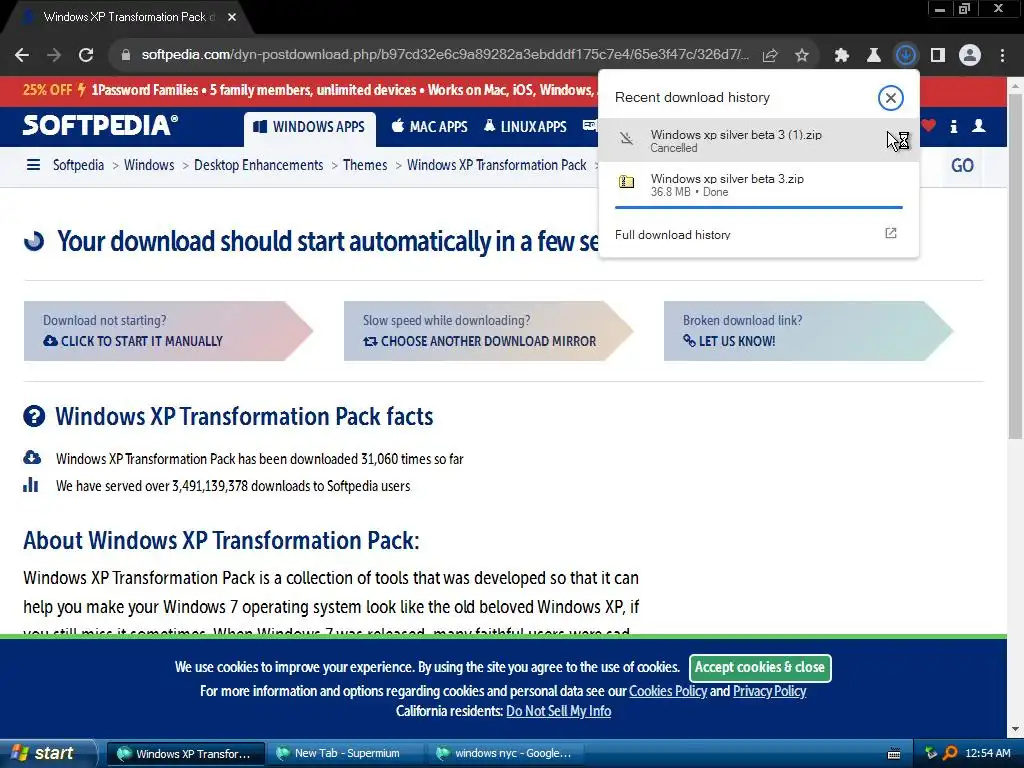Open the WINDOWS APPS tab
The height and width of the screenshot is (768, 1024).
pos(310,127)
